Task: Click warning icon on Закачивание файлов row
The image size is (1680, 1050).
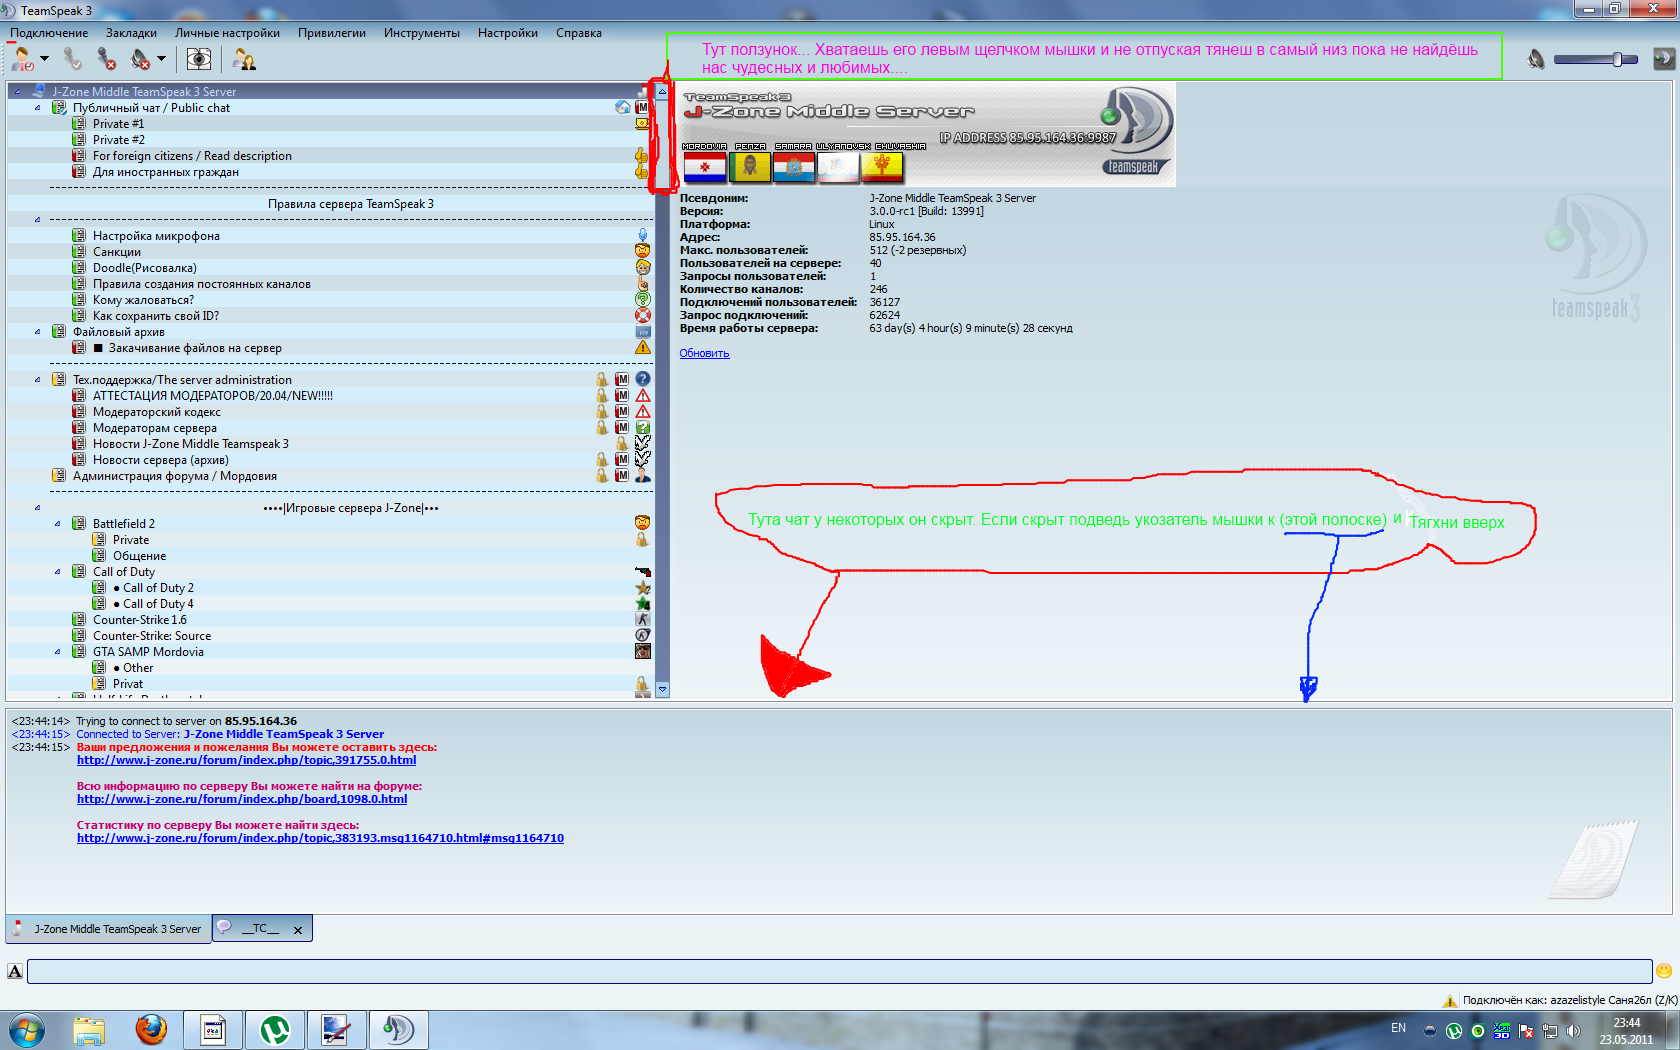Action: pyautogui.click(x=643, y=348)
